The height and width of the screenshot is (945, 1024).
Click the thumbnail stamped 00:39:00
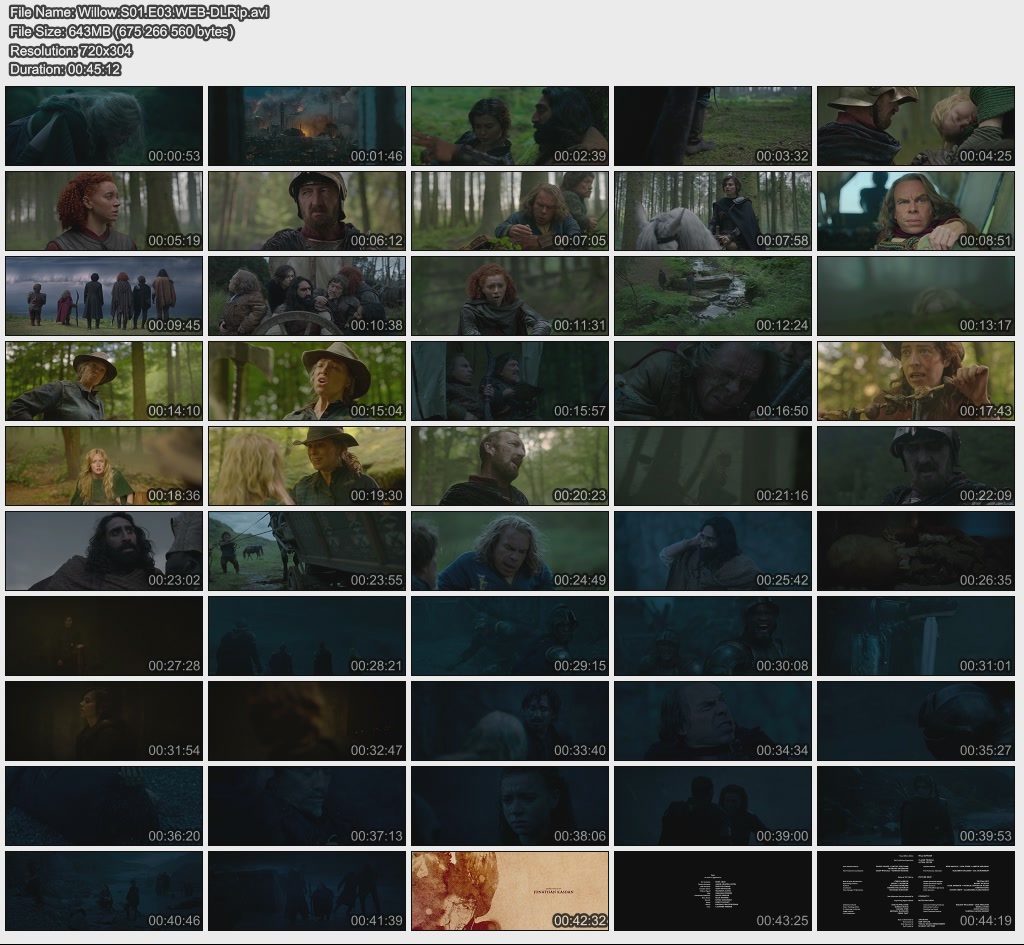pos(712,806)
